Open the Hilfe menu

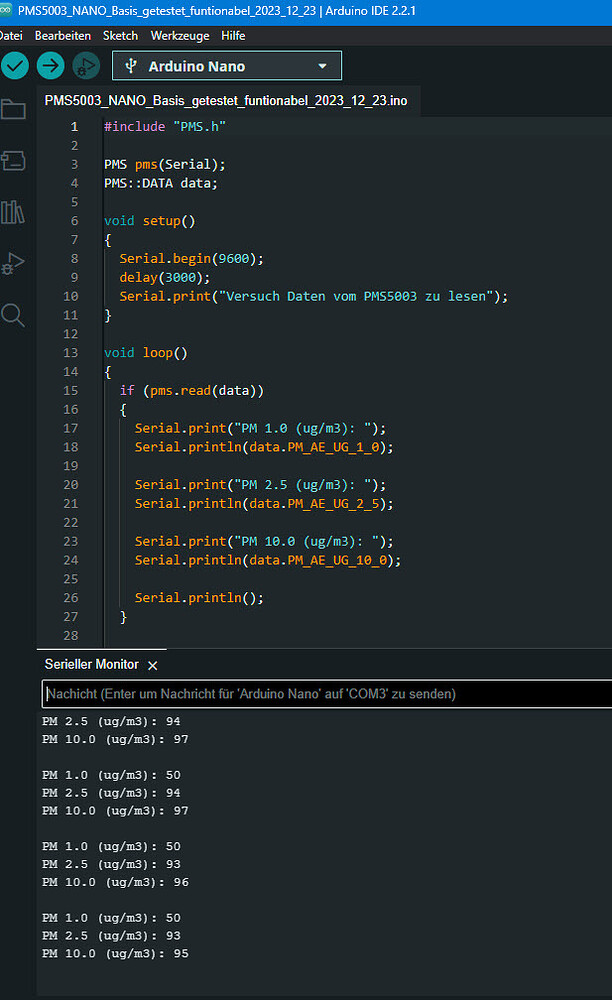pyautogui.click(x=233, y=35)
